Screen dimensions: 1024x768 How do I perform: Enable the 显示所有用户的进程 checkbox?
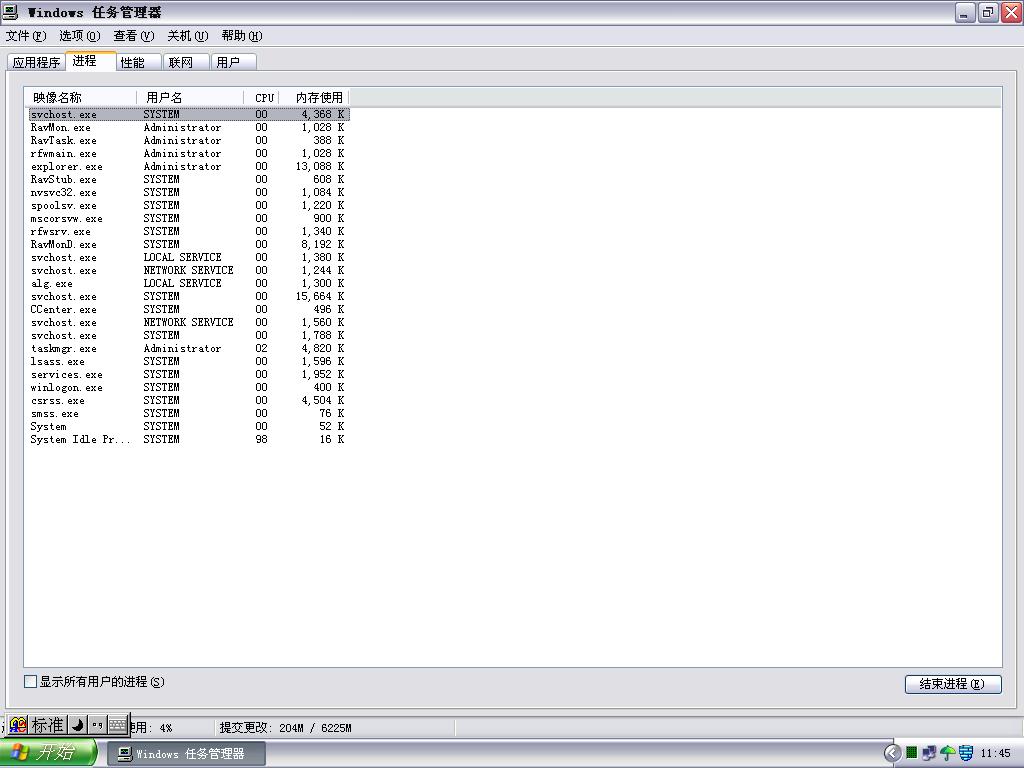pos(30,682)
